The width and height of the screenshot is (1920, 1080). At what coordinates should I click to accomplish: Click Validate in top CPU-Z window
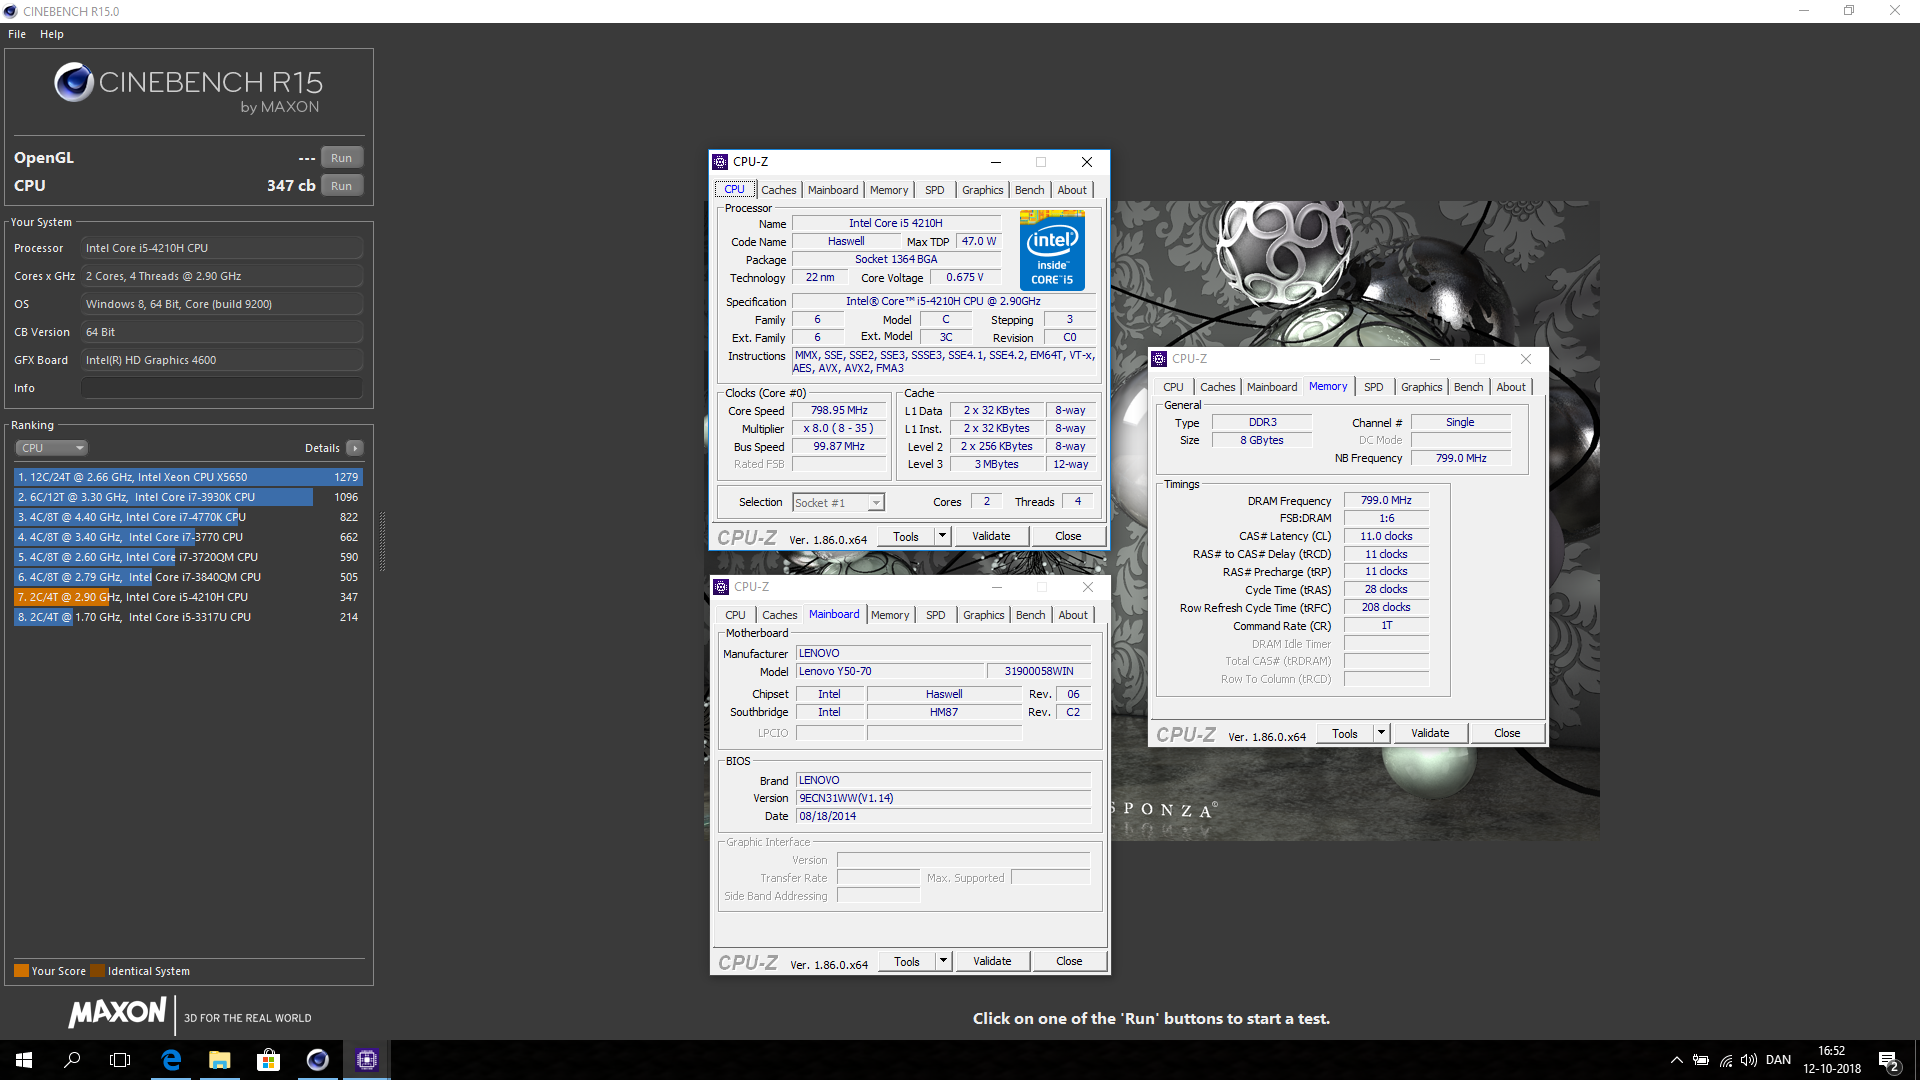coord(991,537)
